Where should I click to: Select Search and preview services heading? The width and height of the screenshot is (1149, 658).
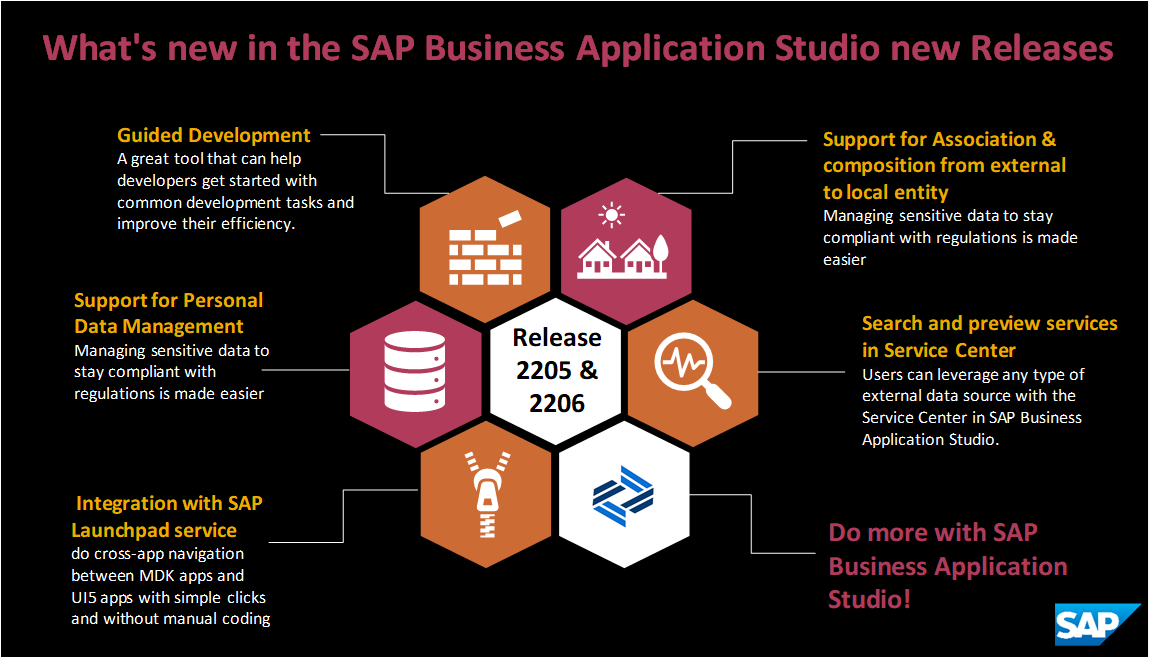tap(989, 336)
